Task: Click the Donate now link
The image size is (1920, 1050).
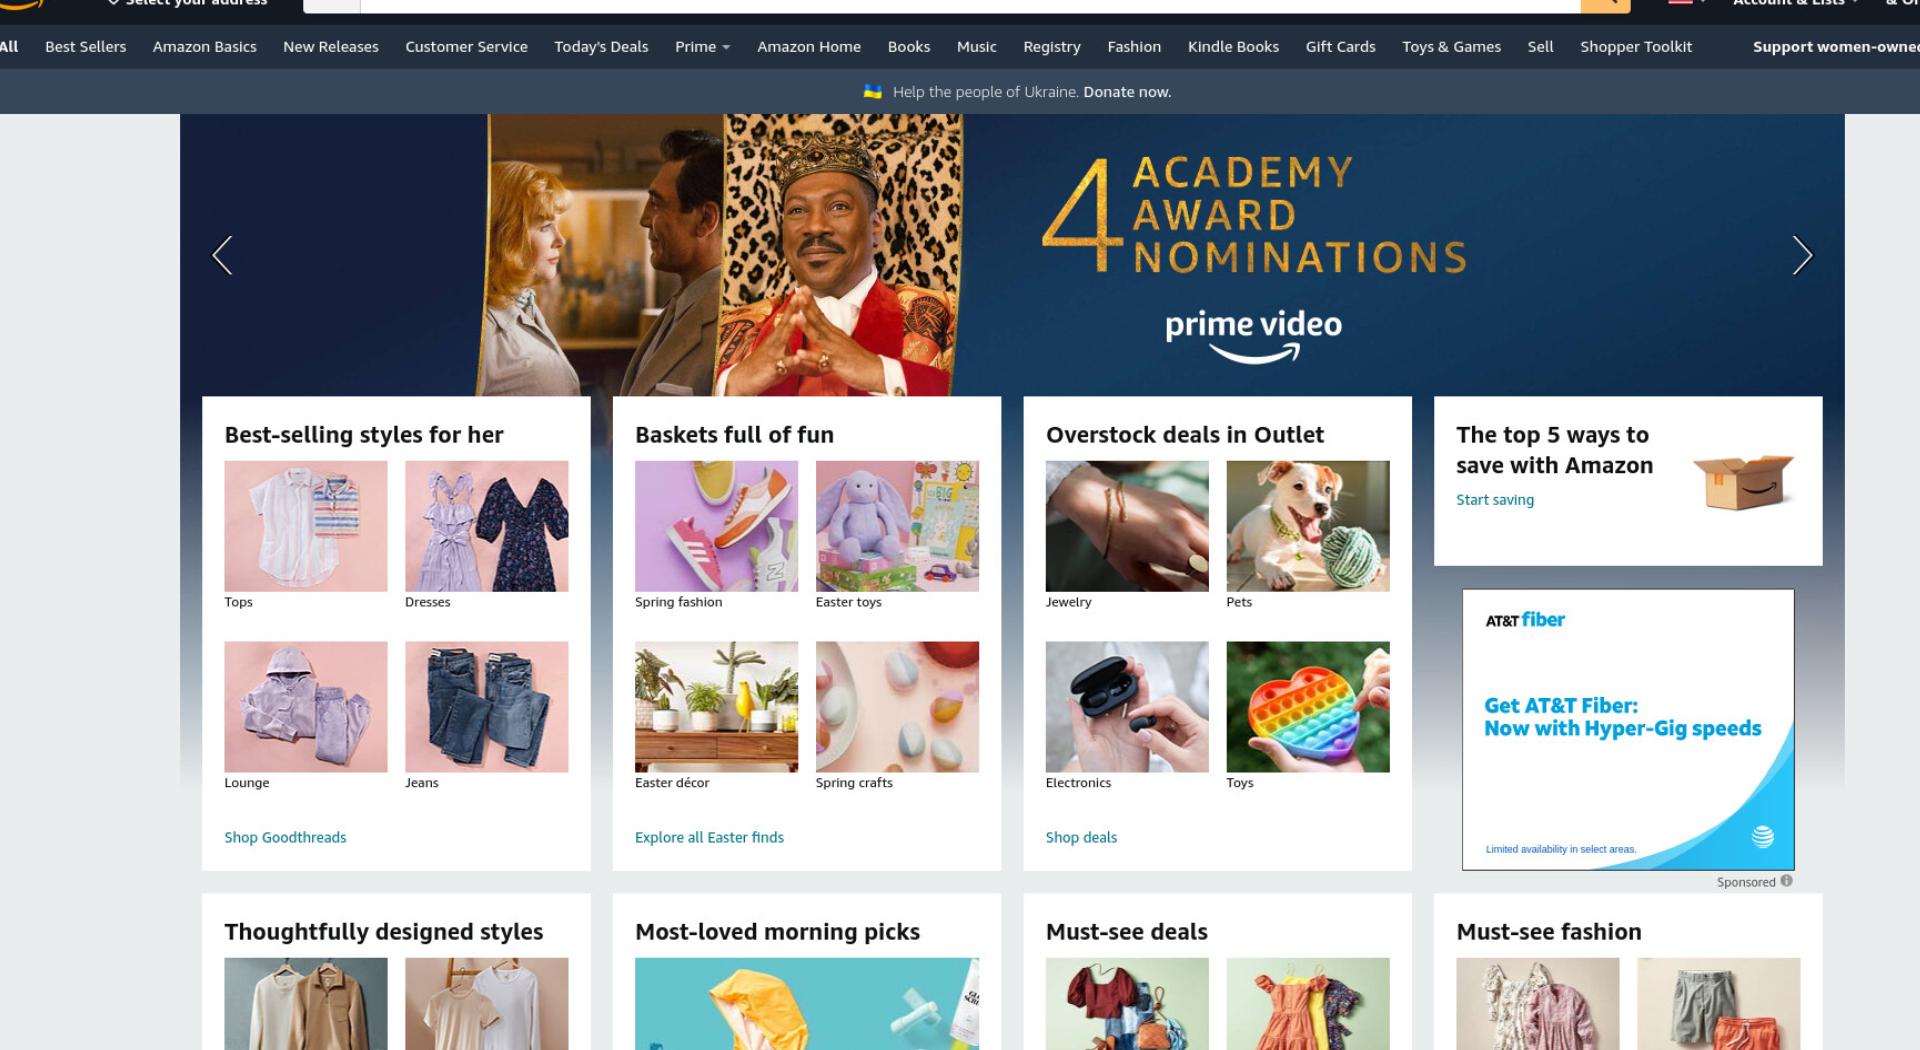Action: [1127, 92]
